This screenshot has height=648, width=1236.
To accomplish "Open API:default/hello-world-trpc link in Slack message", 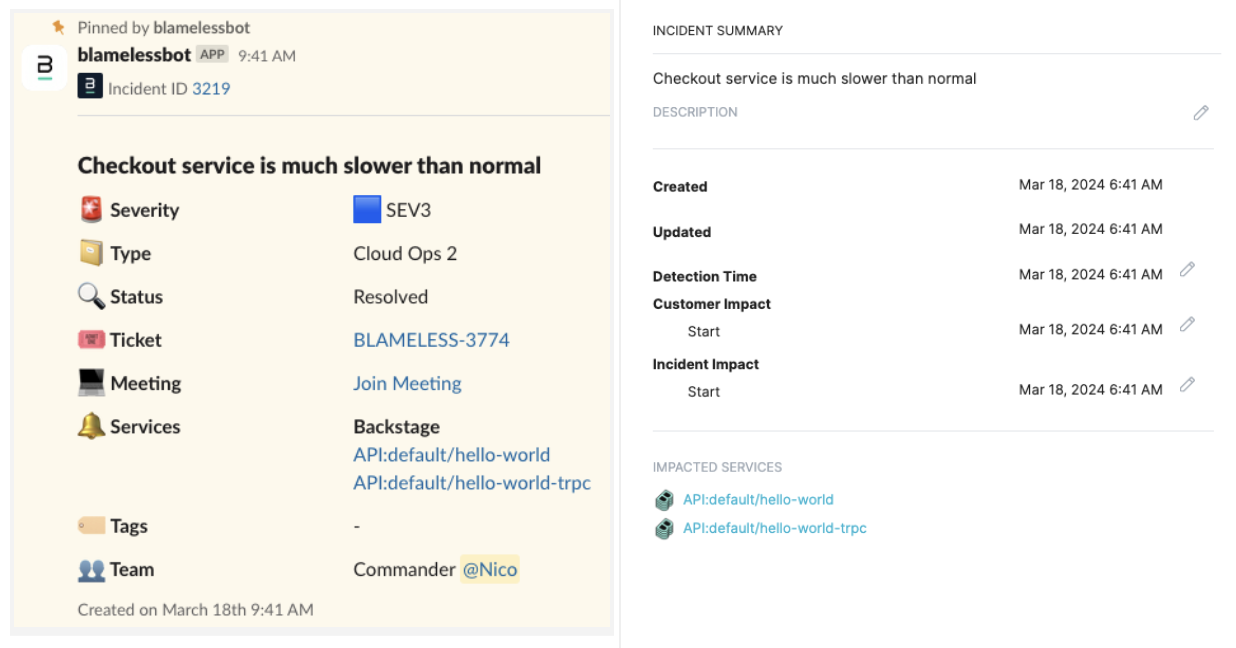I will (472, 483).
